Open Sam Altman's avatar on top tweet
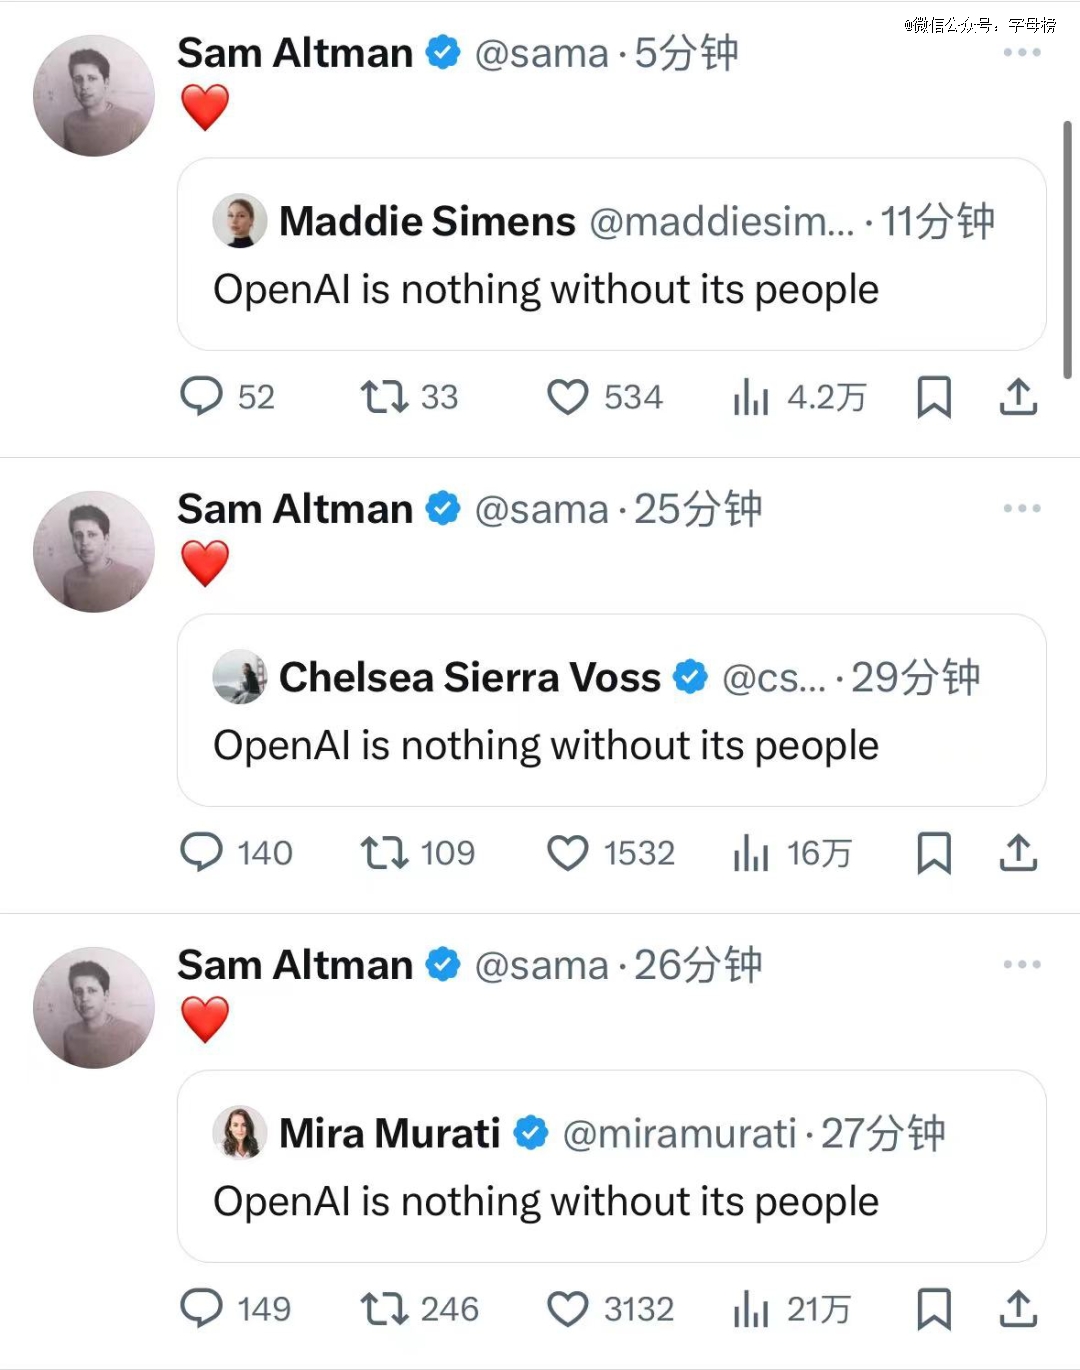This screenshot has width=1080, height=1370. 94,96
